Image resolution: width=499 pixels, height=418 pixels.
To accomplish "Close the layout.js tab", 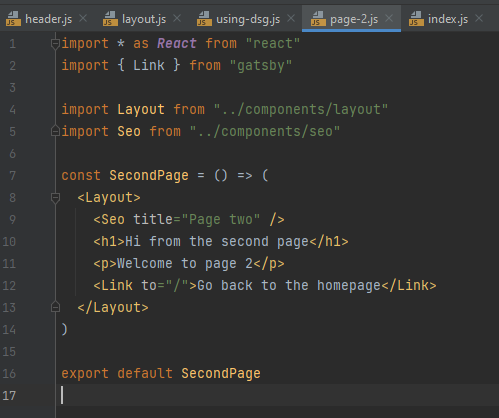I will (x=177, y=18).
